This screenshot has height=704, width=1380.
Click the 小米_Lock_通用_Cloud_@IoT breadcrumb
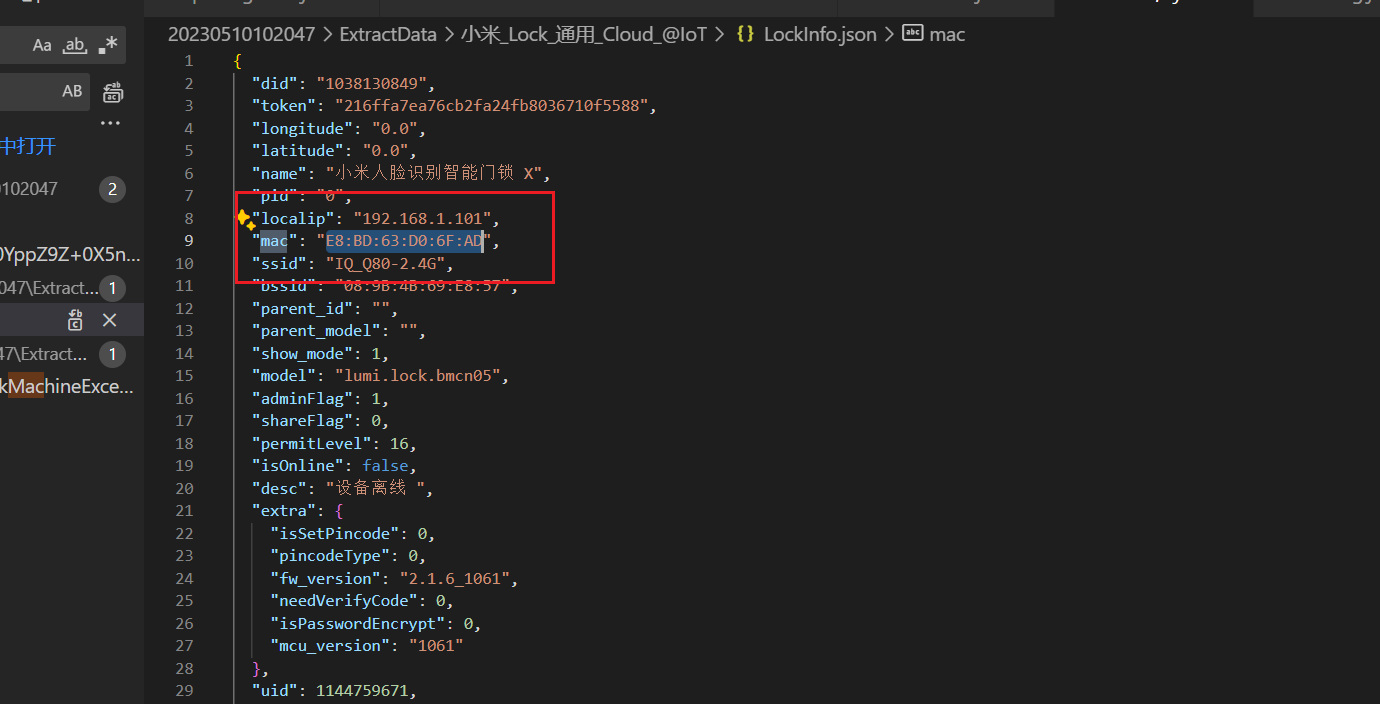[583, 34]
